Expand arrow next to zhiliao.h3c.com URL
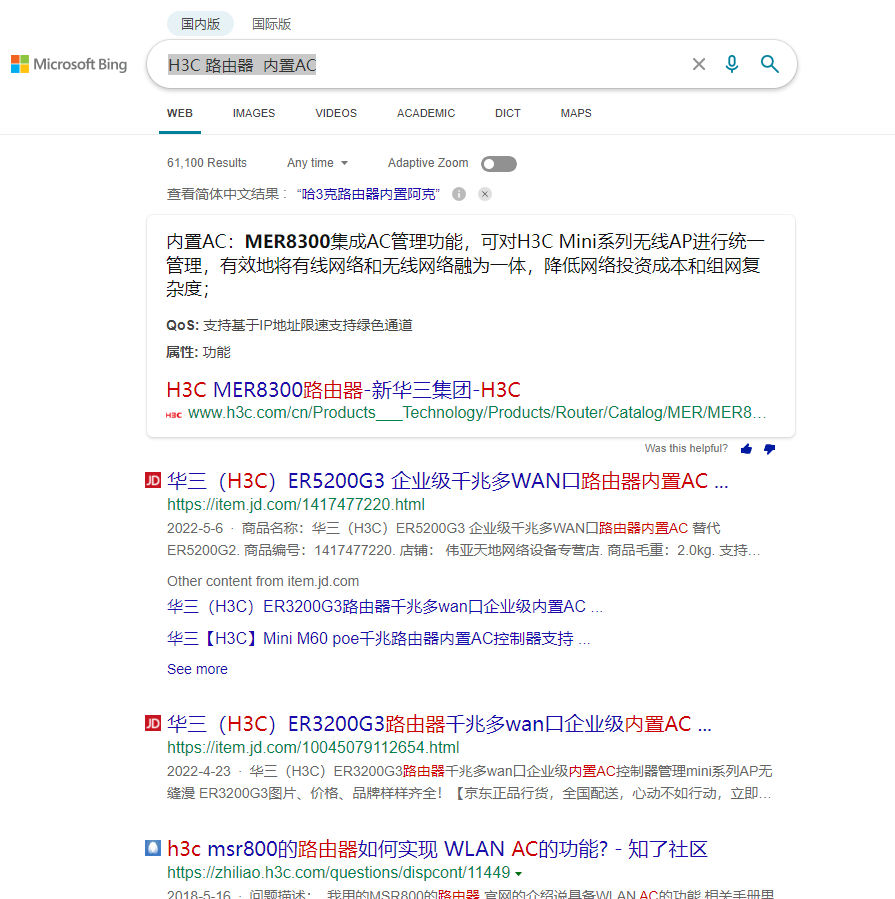 tap(519, 874)
